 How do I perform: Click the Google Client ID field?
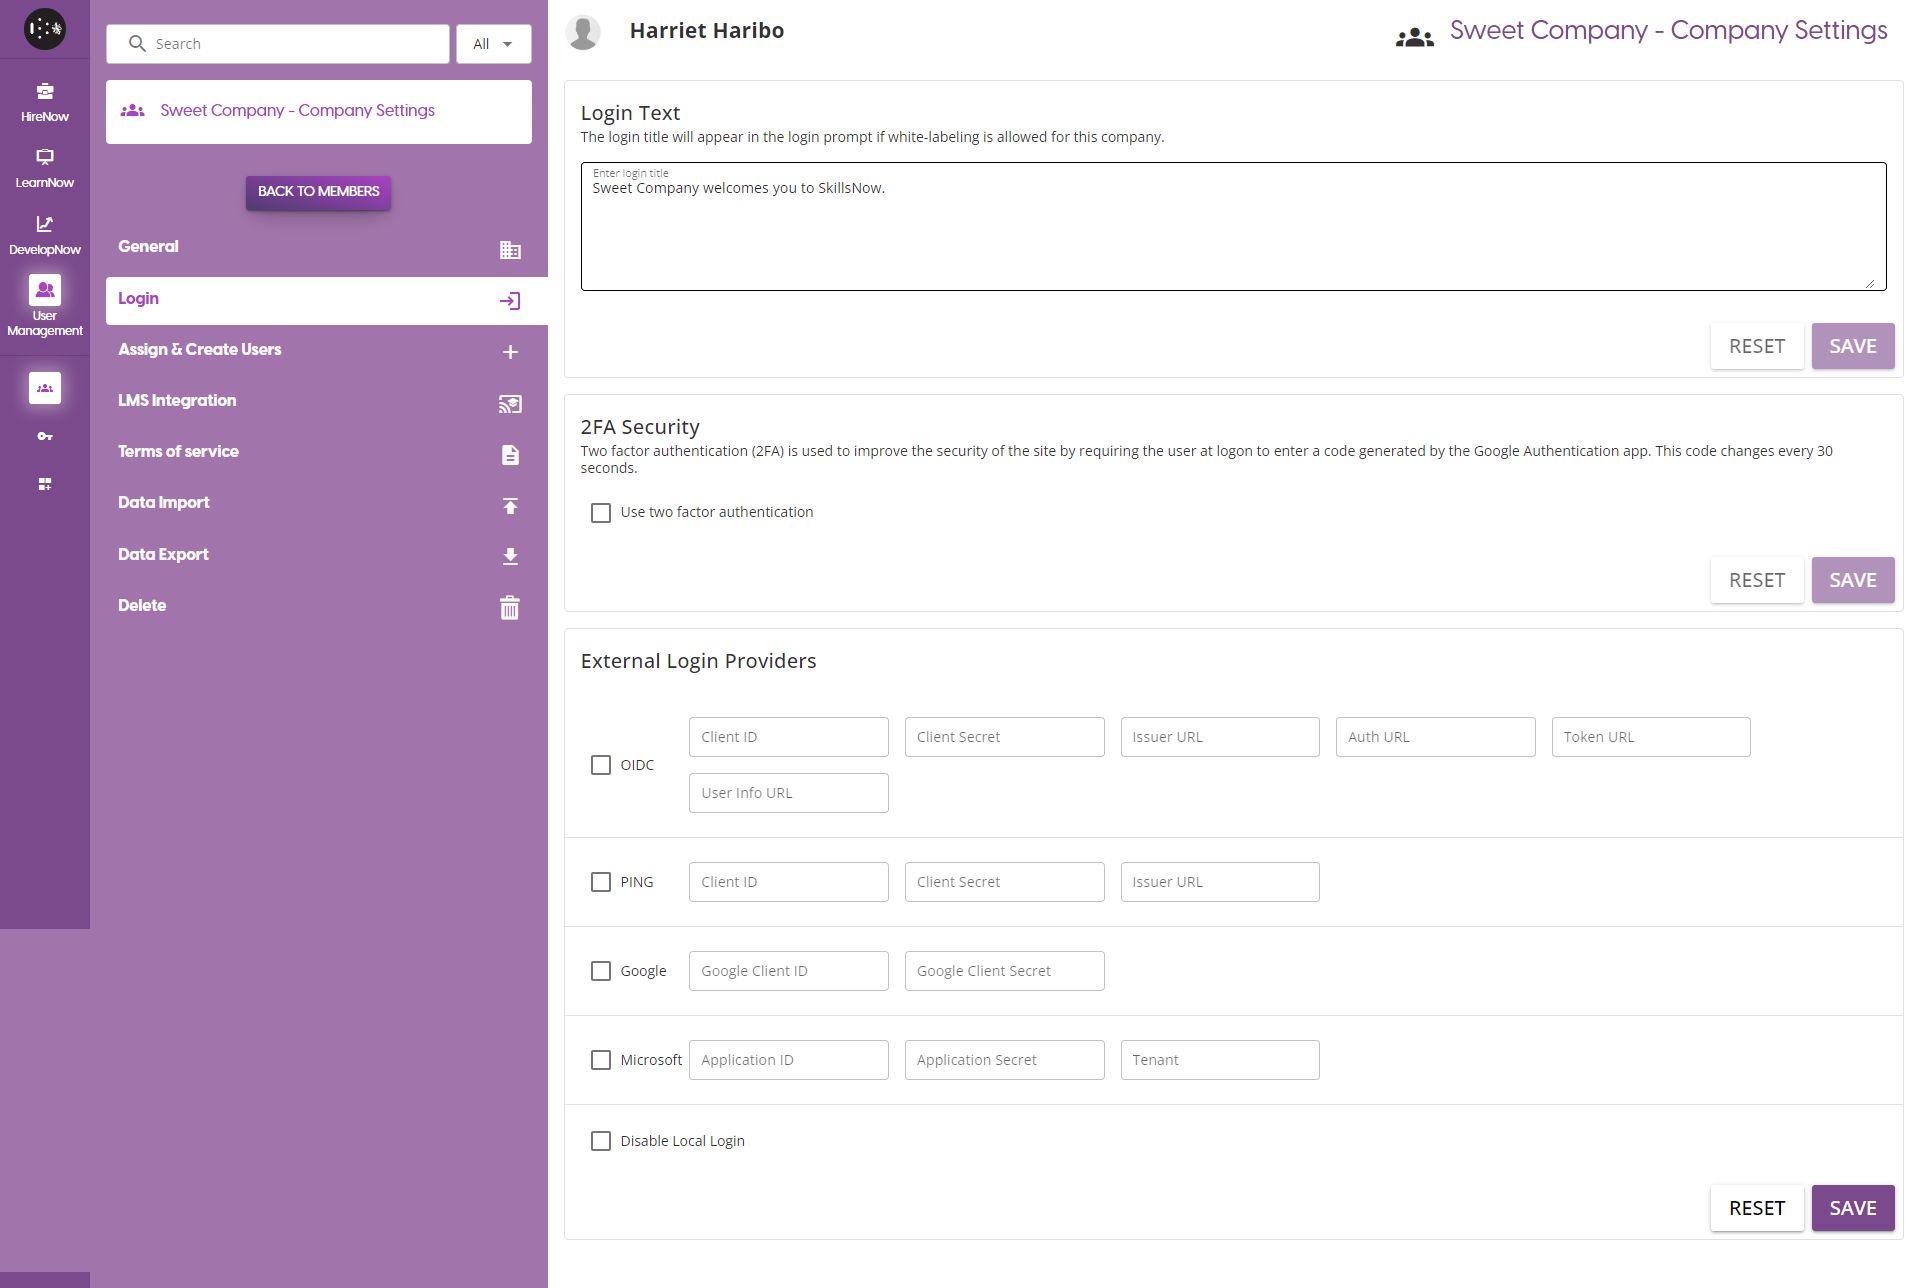[x=788, y=971]
